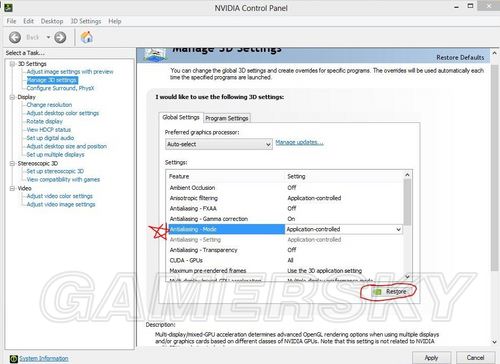The image size is (500, 364).
Task: Click the System Information icon
Action: coord(13,359)
